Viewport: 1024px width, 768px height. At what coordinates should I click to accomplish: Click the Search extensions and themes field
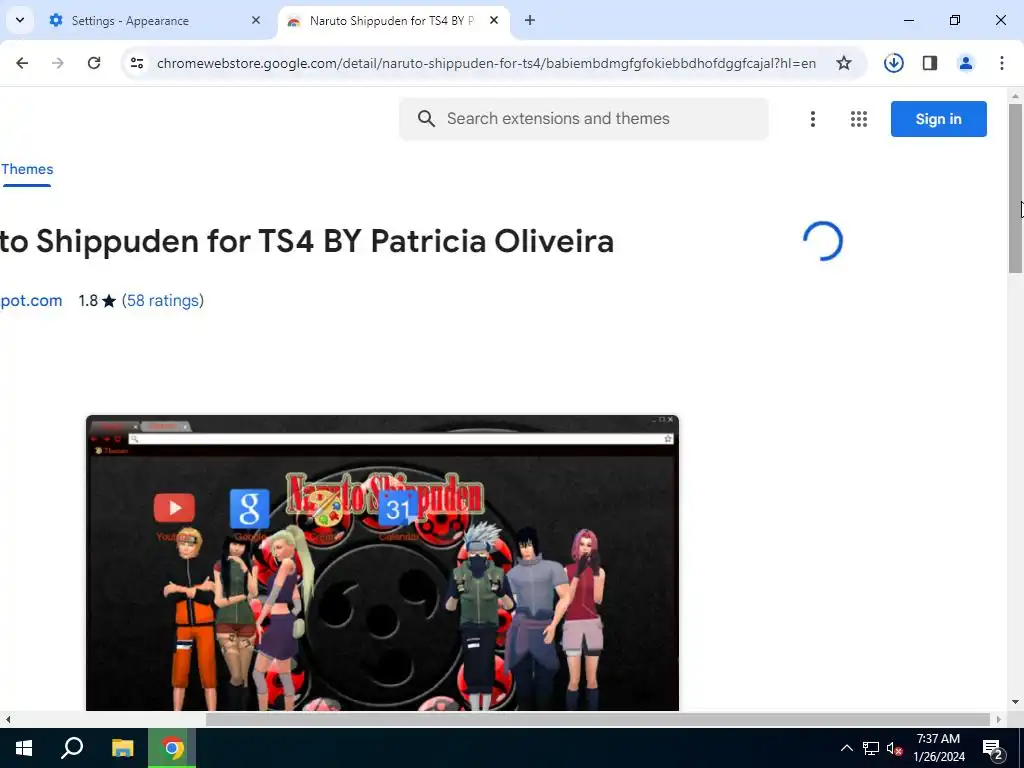(583, 119)
